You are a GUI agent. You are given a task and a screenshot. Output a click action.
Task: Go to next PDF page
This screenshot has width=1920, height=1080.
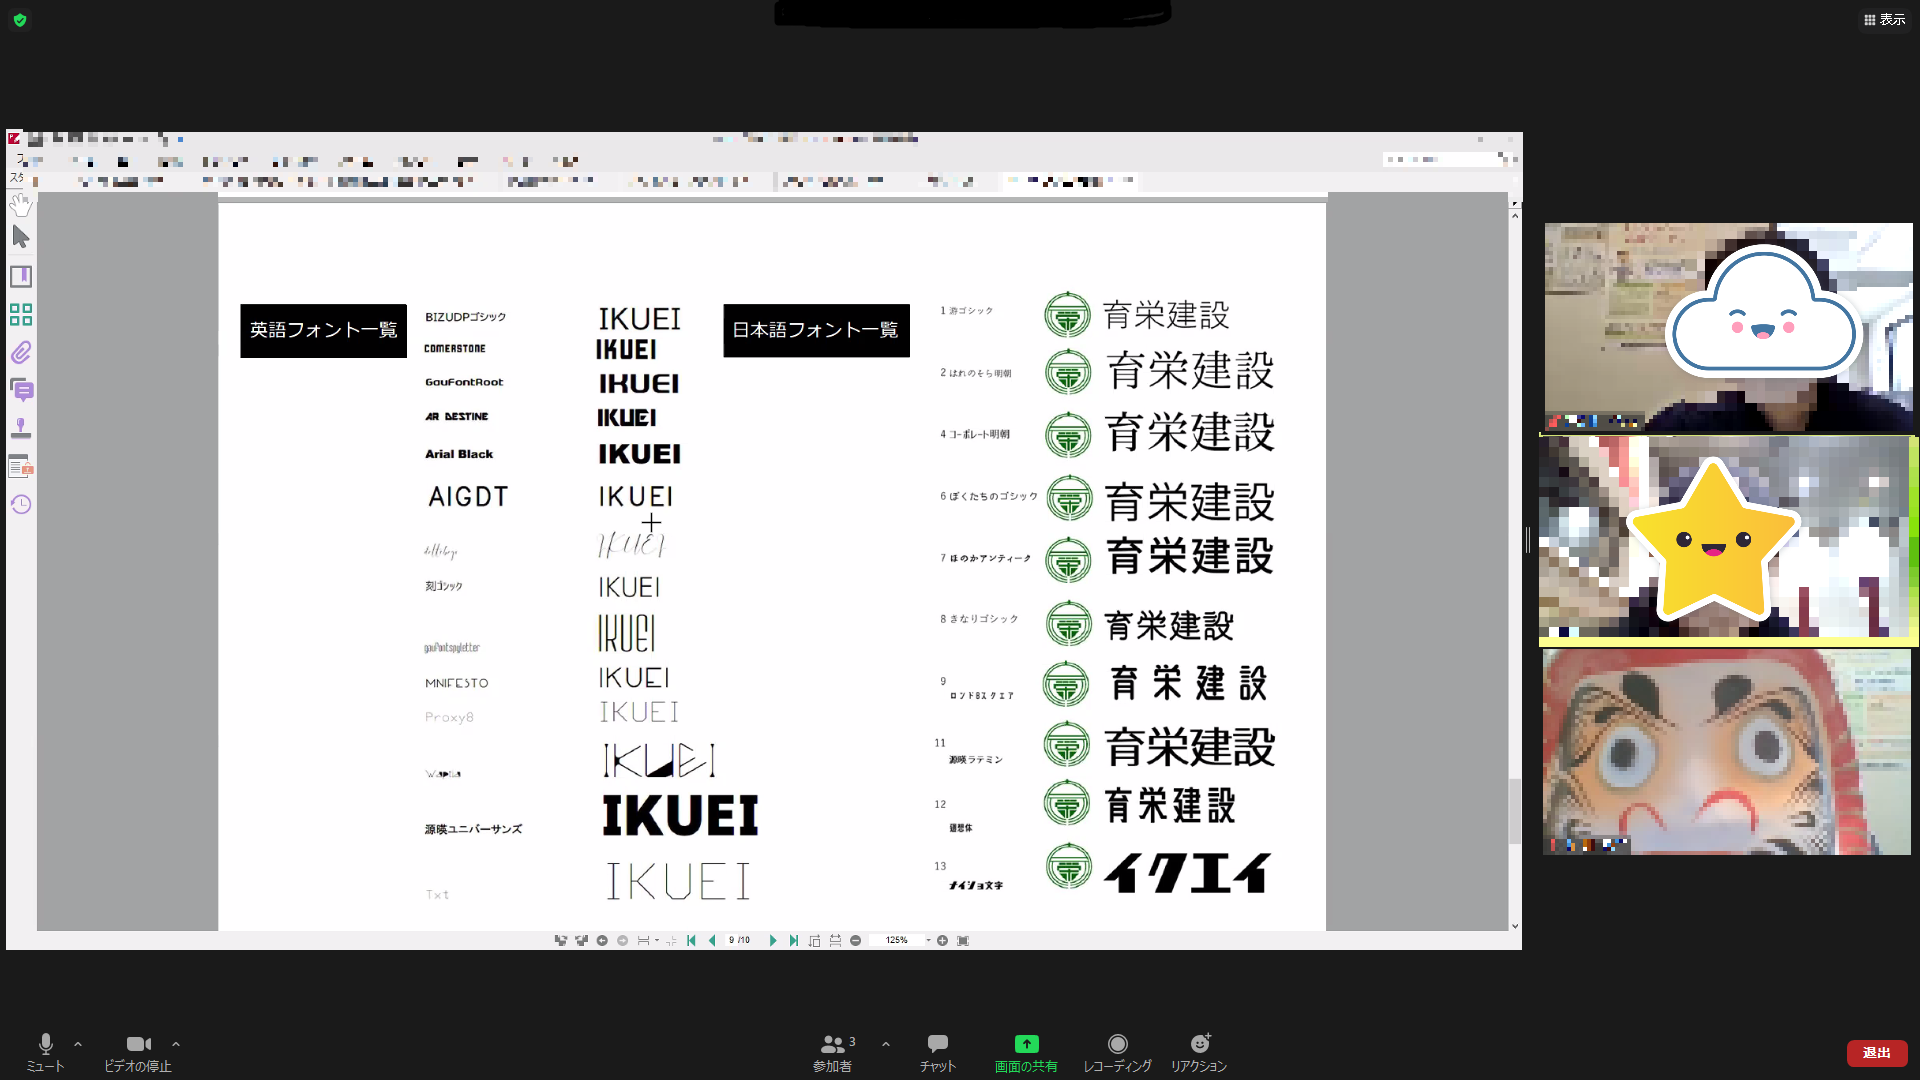[772, 940]
